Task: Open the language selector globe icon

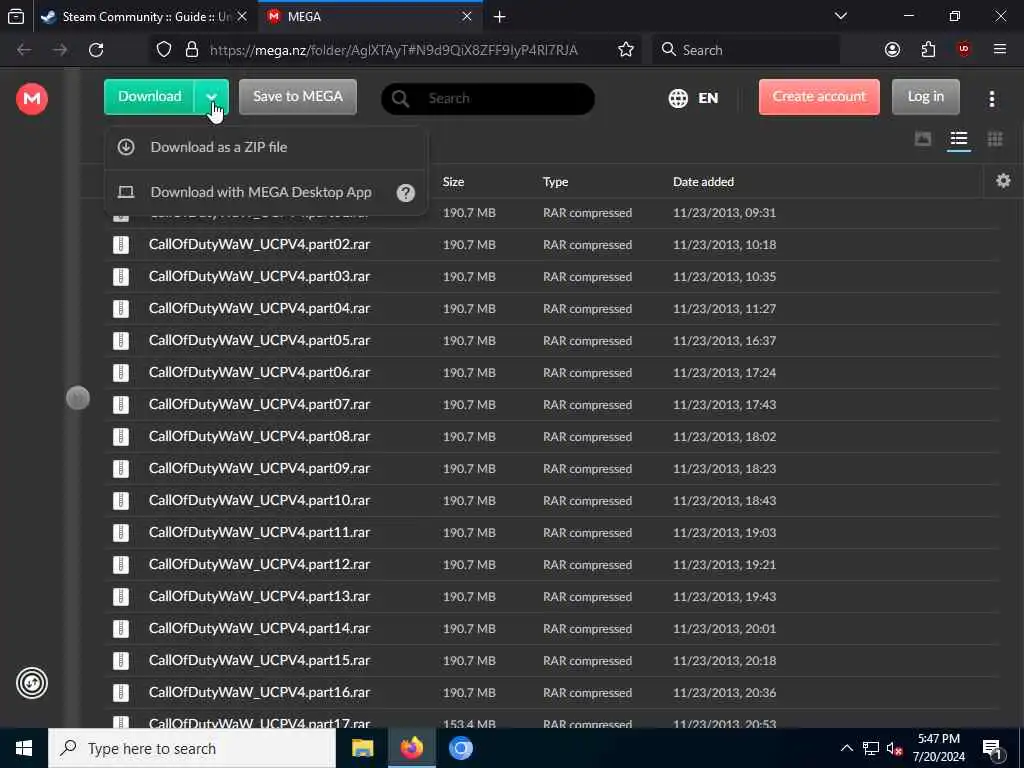Action: [678, 98]
